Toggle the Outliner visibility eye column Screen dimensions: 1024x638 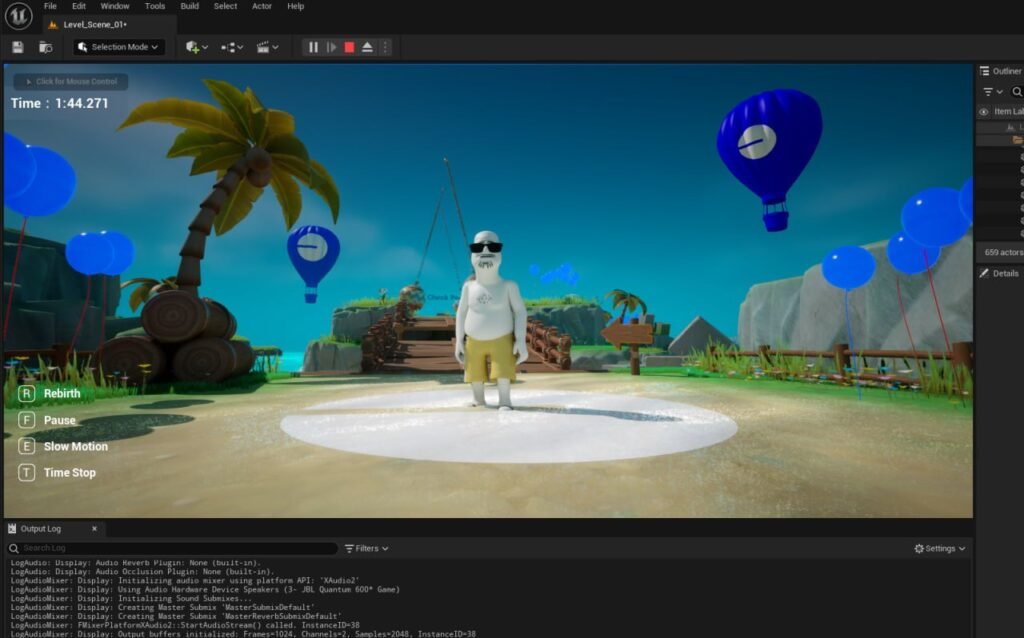(x=983, y=112)
